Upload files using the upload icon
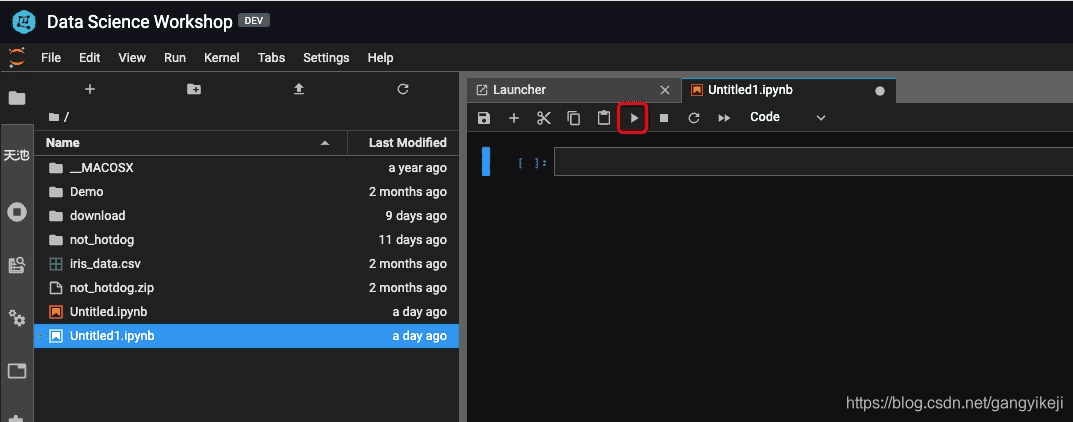1073x422 pixels. pyautogui.click(x=298, y=89)
